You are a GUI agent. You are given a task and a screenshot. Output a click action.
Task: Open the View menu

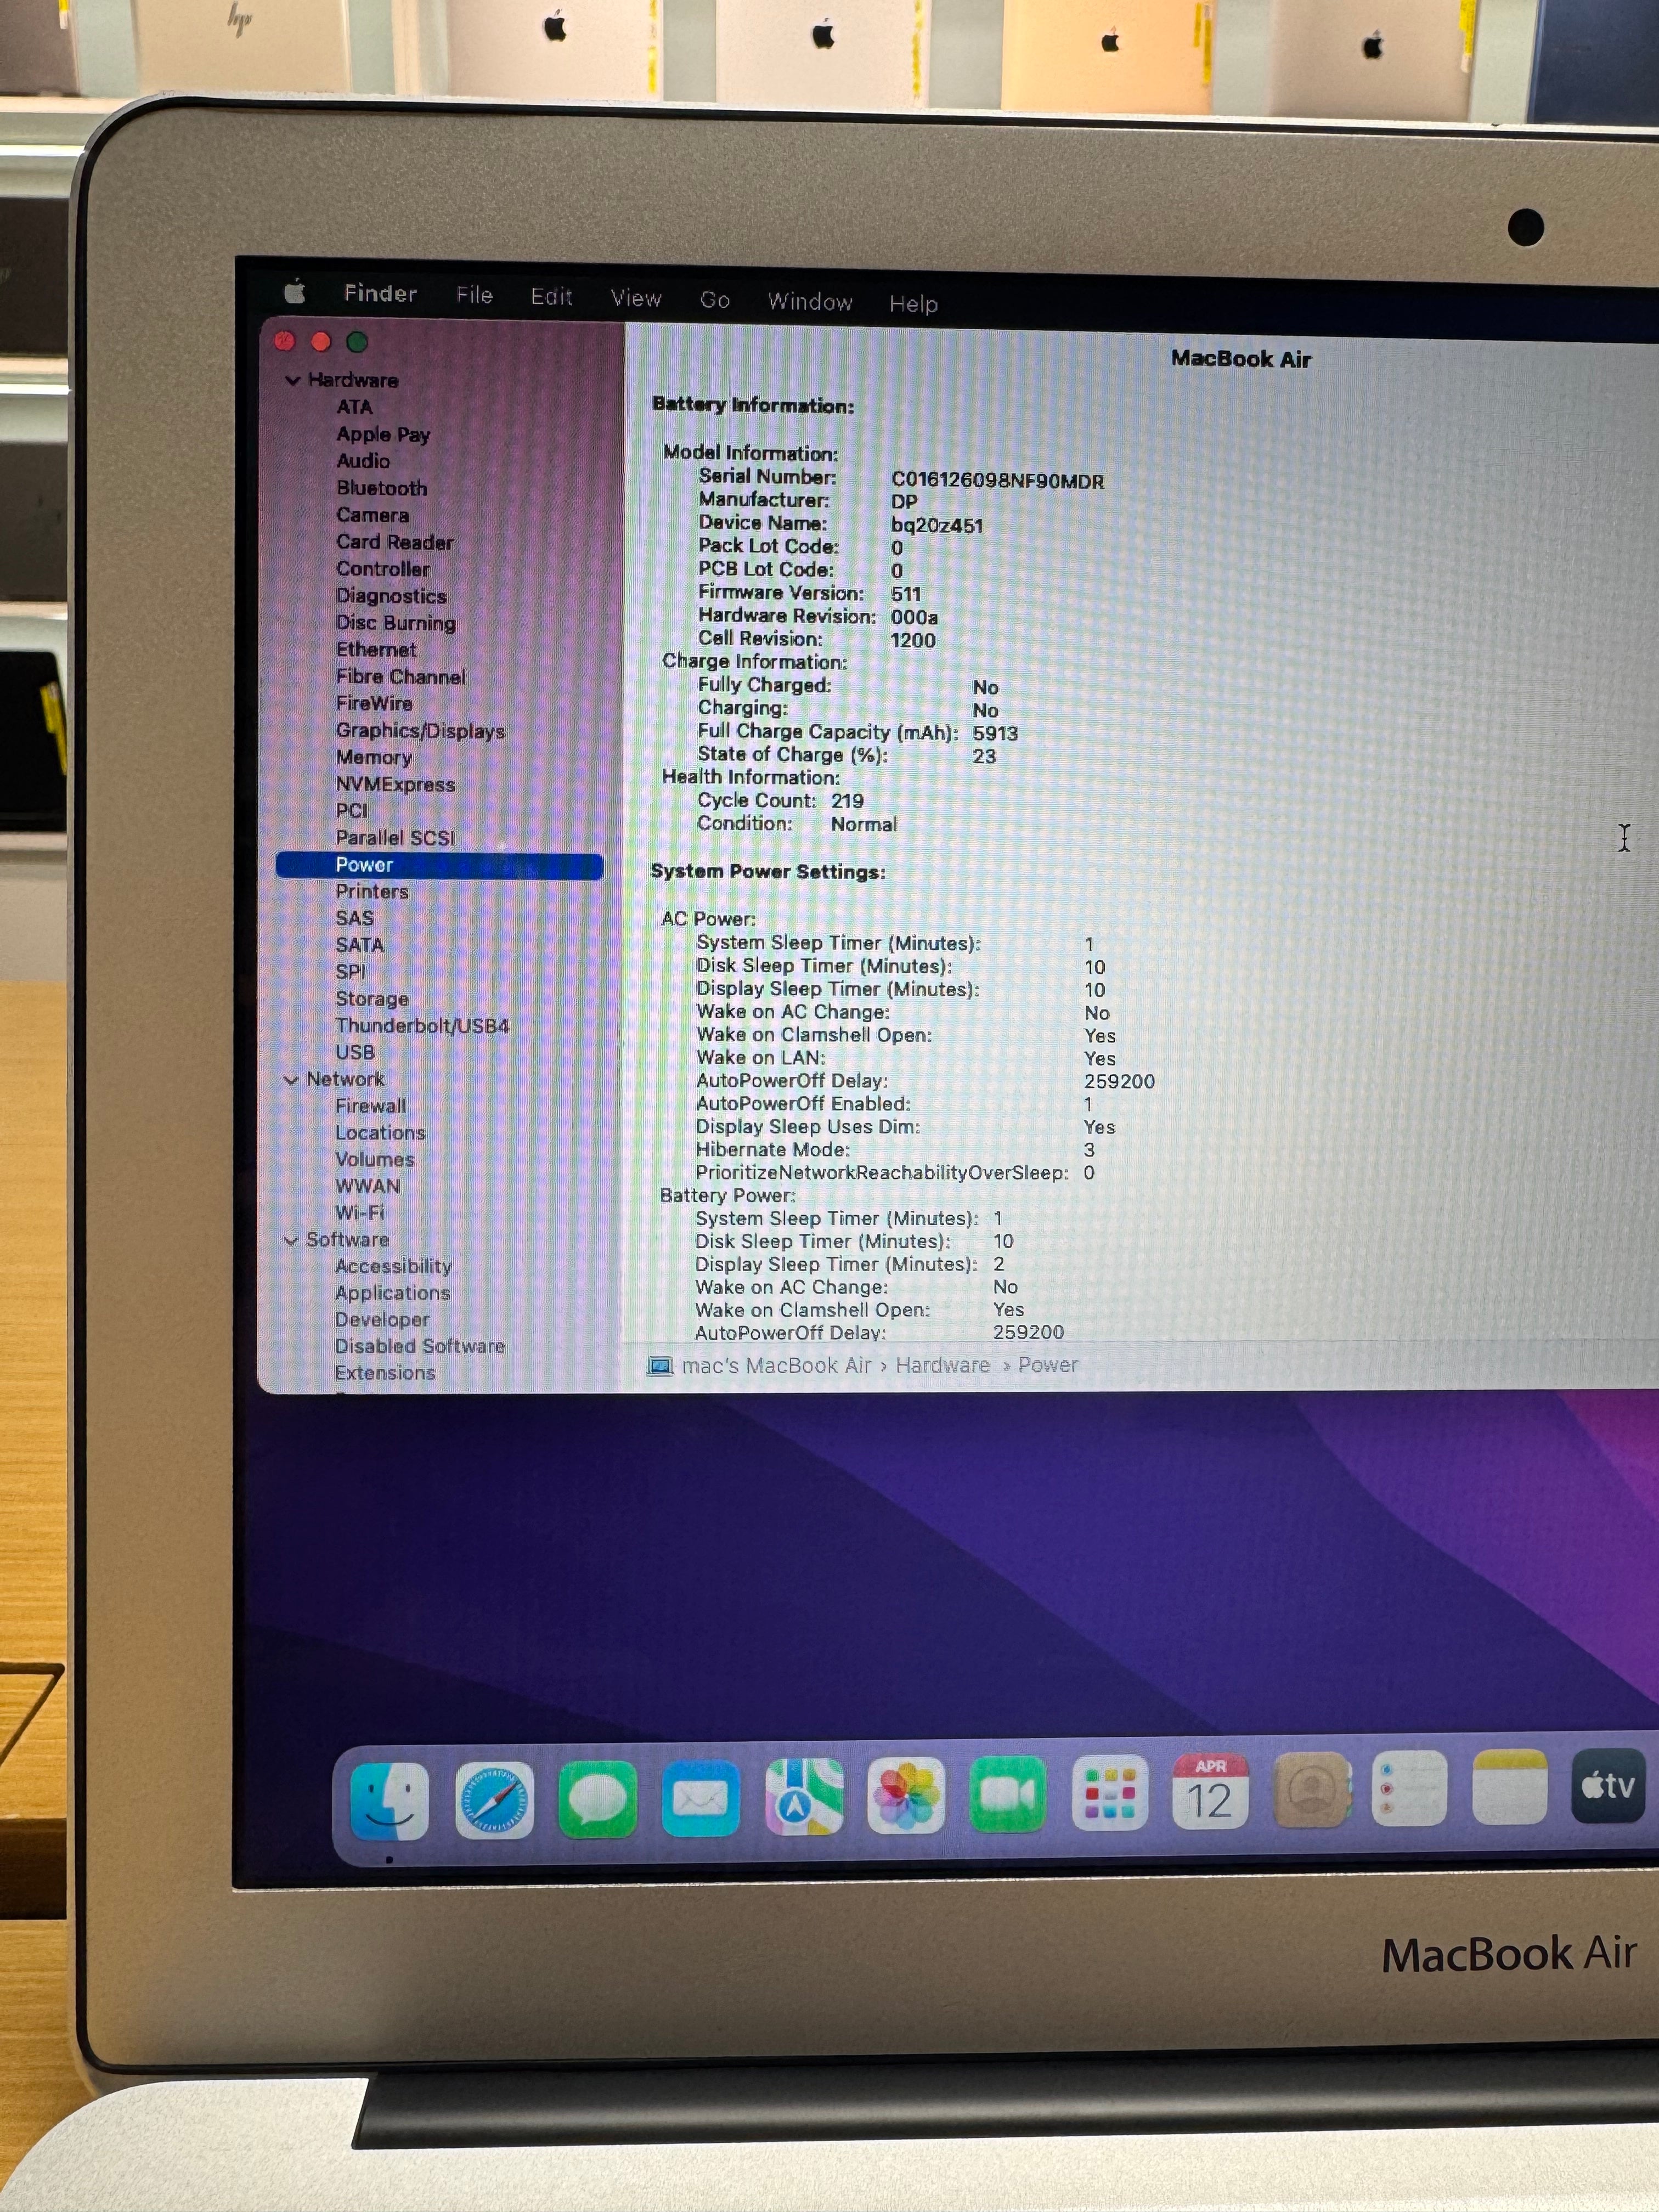(x=636, y=298)
